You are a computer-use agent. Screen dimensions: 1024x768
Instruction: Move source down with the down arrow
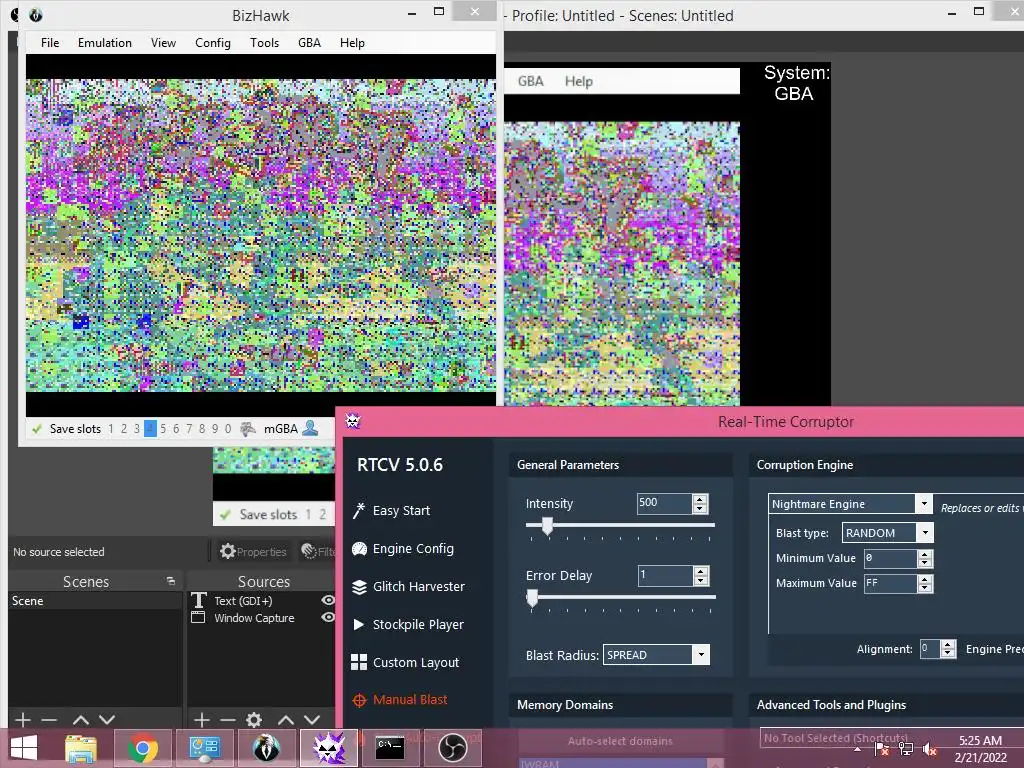click(x=312, y=720)
